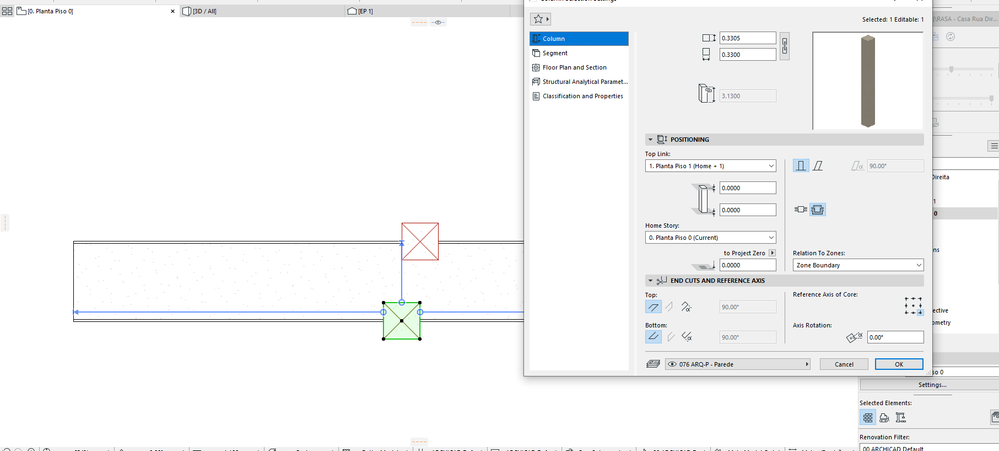
Task: Click the green selected column on the plan
Action: click(x=401, y=320)
